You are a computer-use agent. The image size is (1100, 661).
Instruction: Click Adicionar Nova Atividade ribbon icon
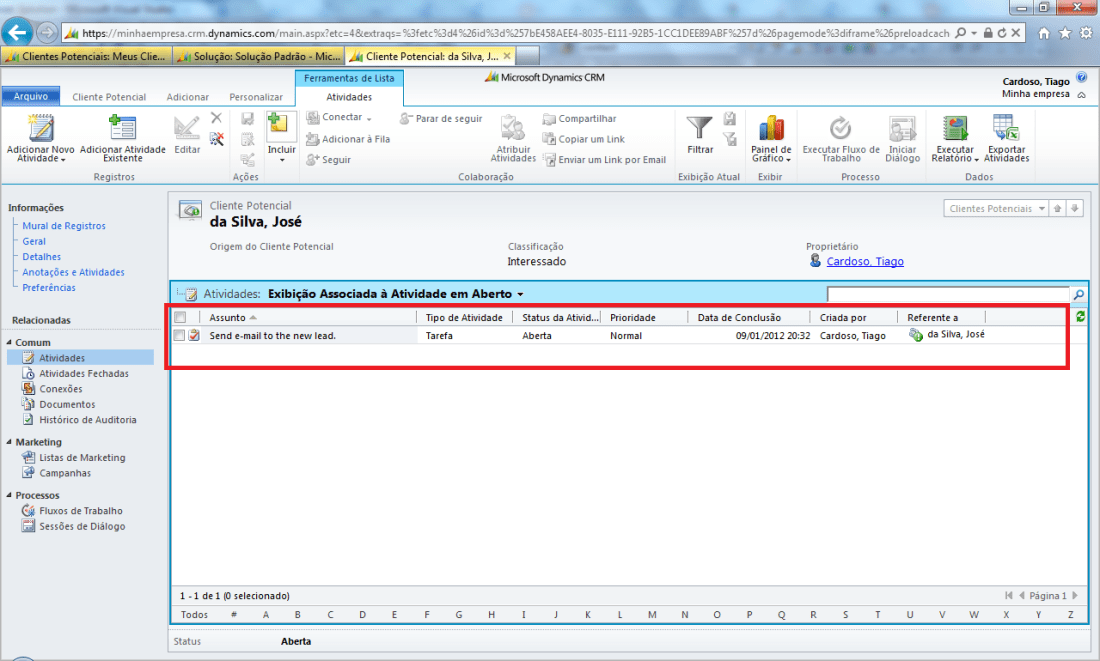40,128
